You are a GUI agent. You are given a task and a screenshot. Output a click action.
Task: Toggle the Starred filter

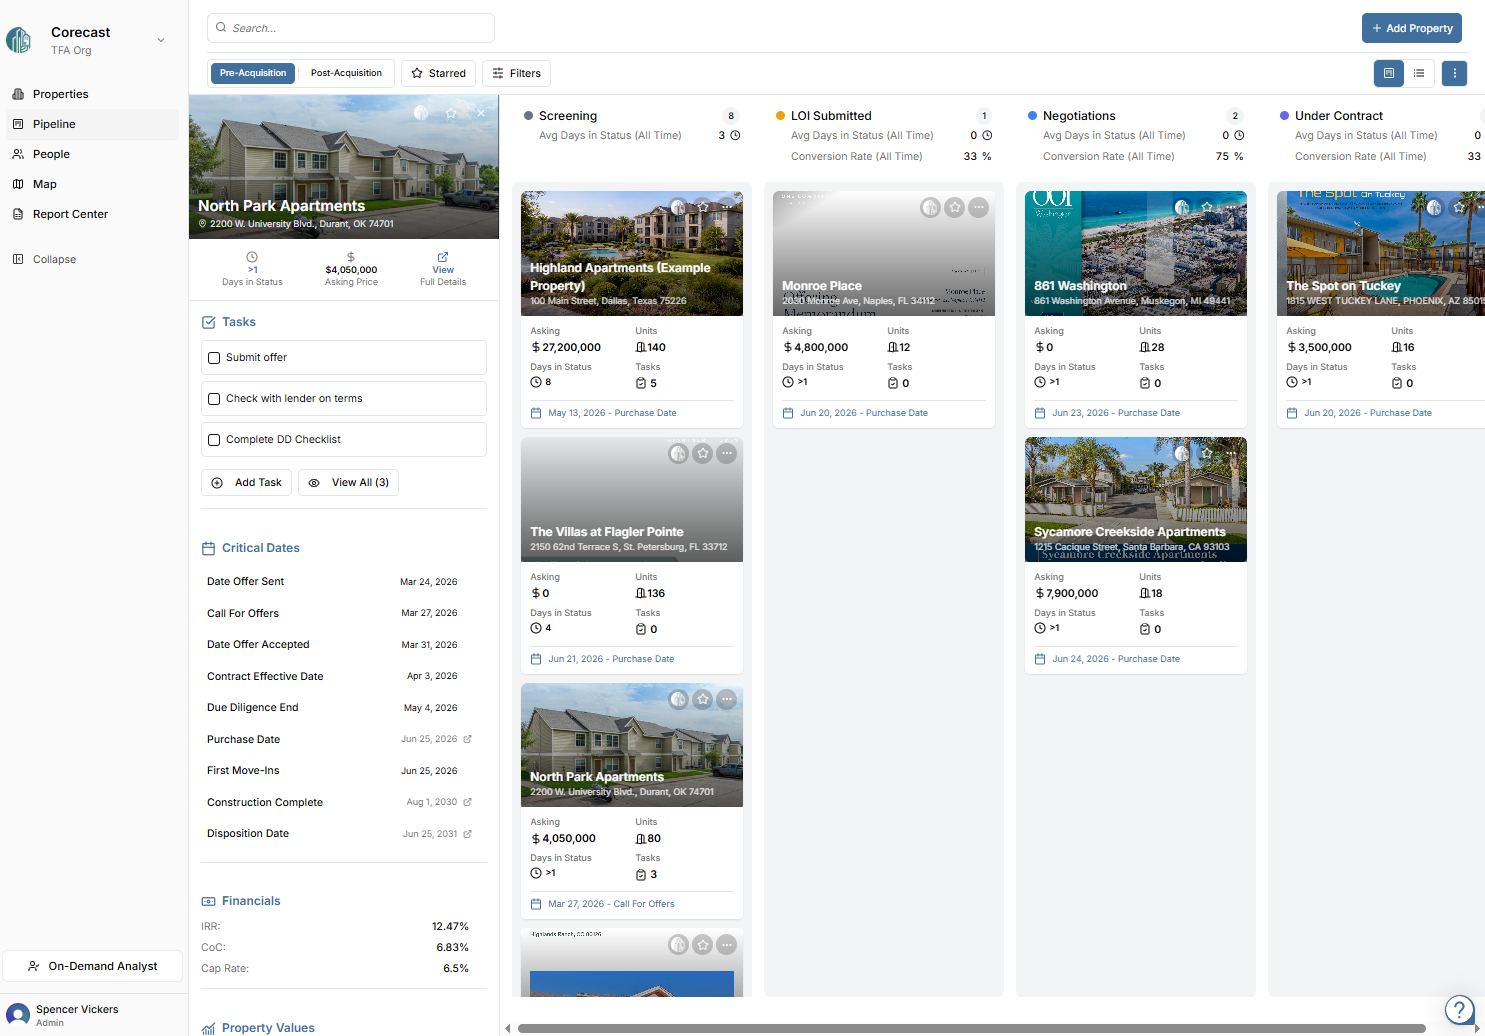click(x=438, y=73)
